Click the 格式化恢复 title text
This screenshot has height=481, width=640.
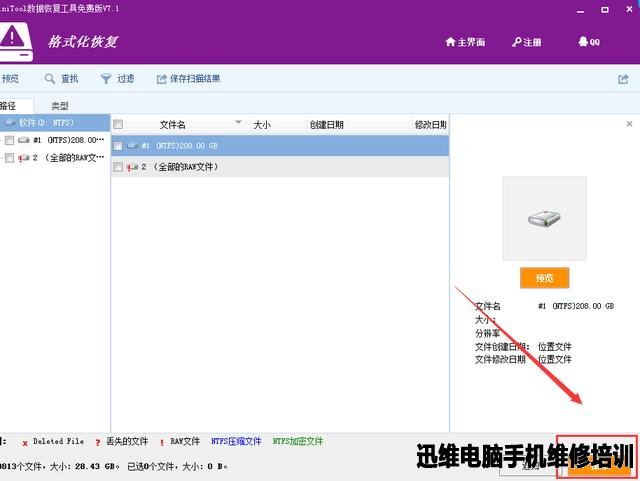pos(83,42)
